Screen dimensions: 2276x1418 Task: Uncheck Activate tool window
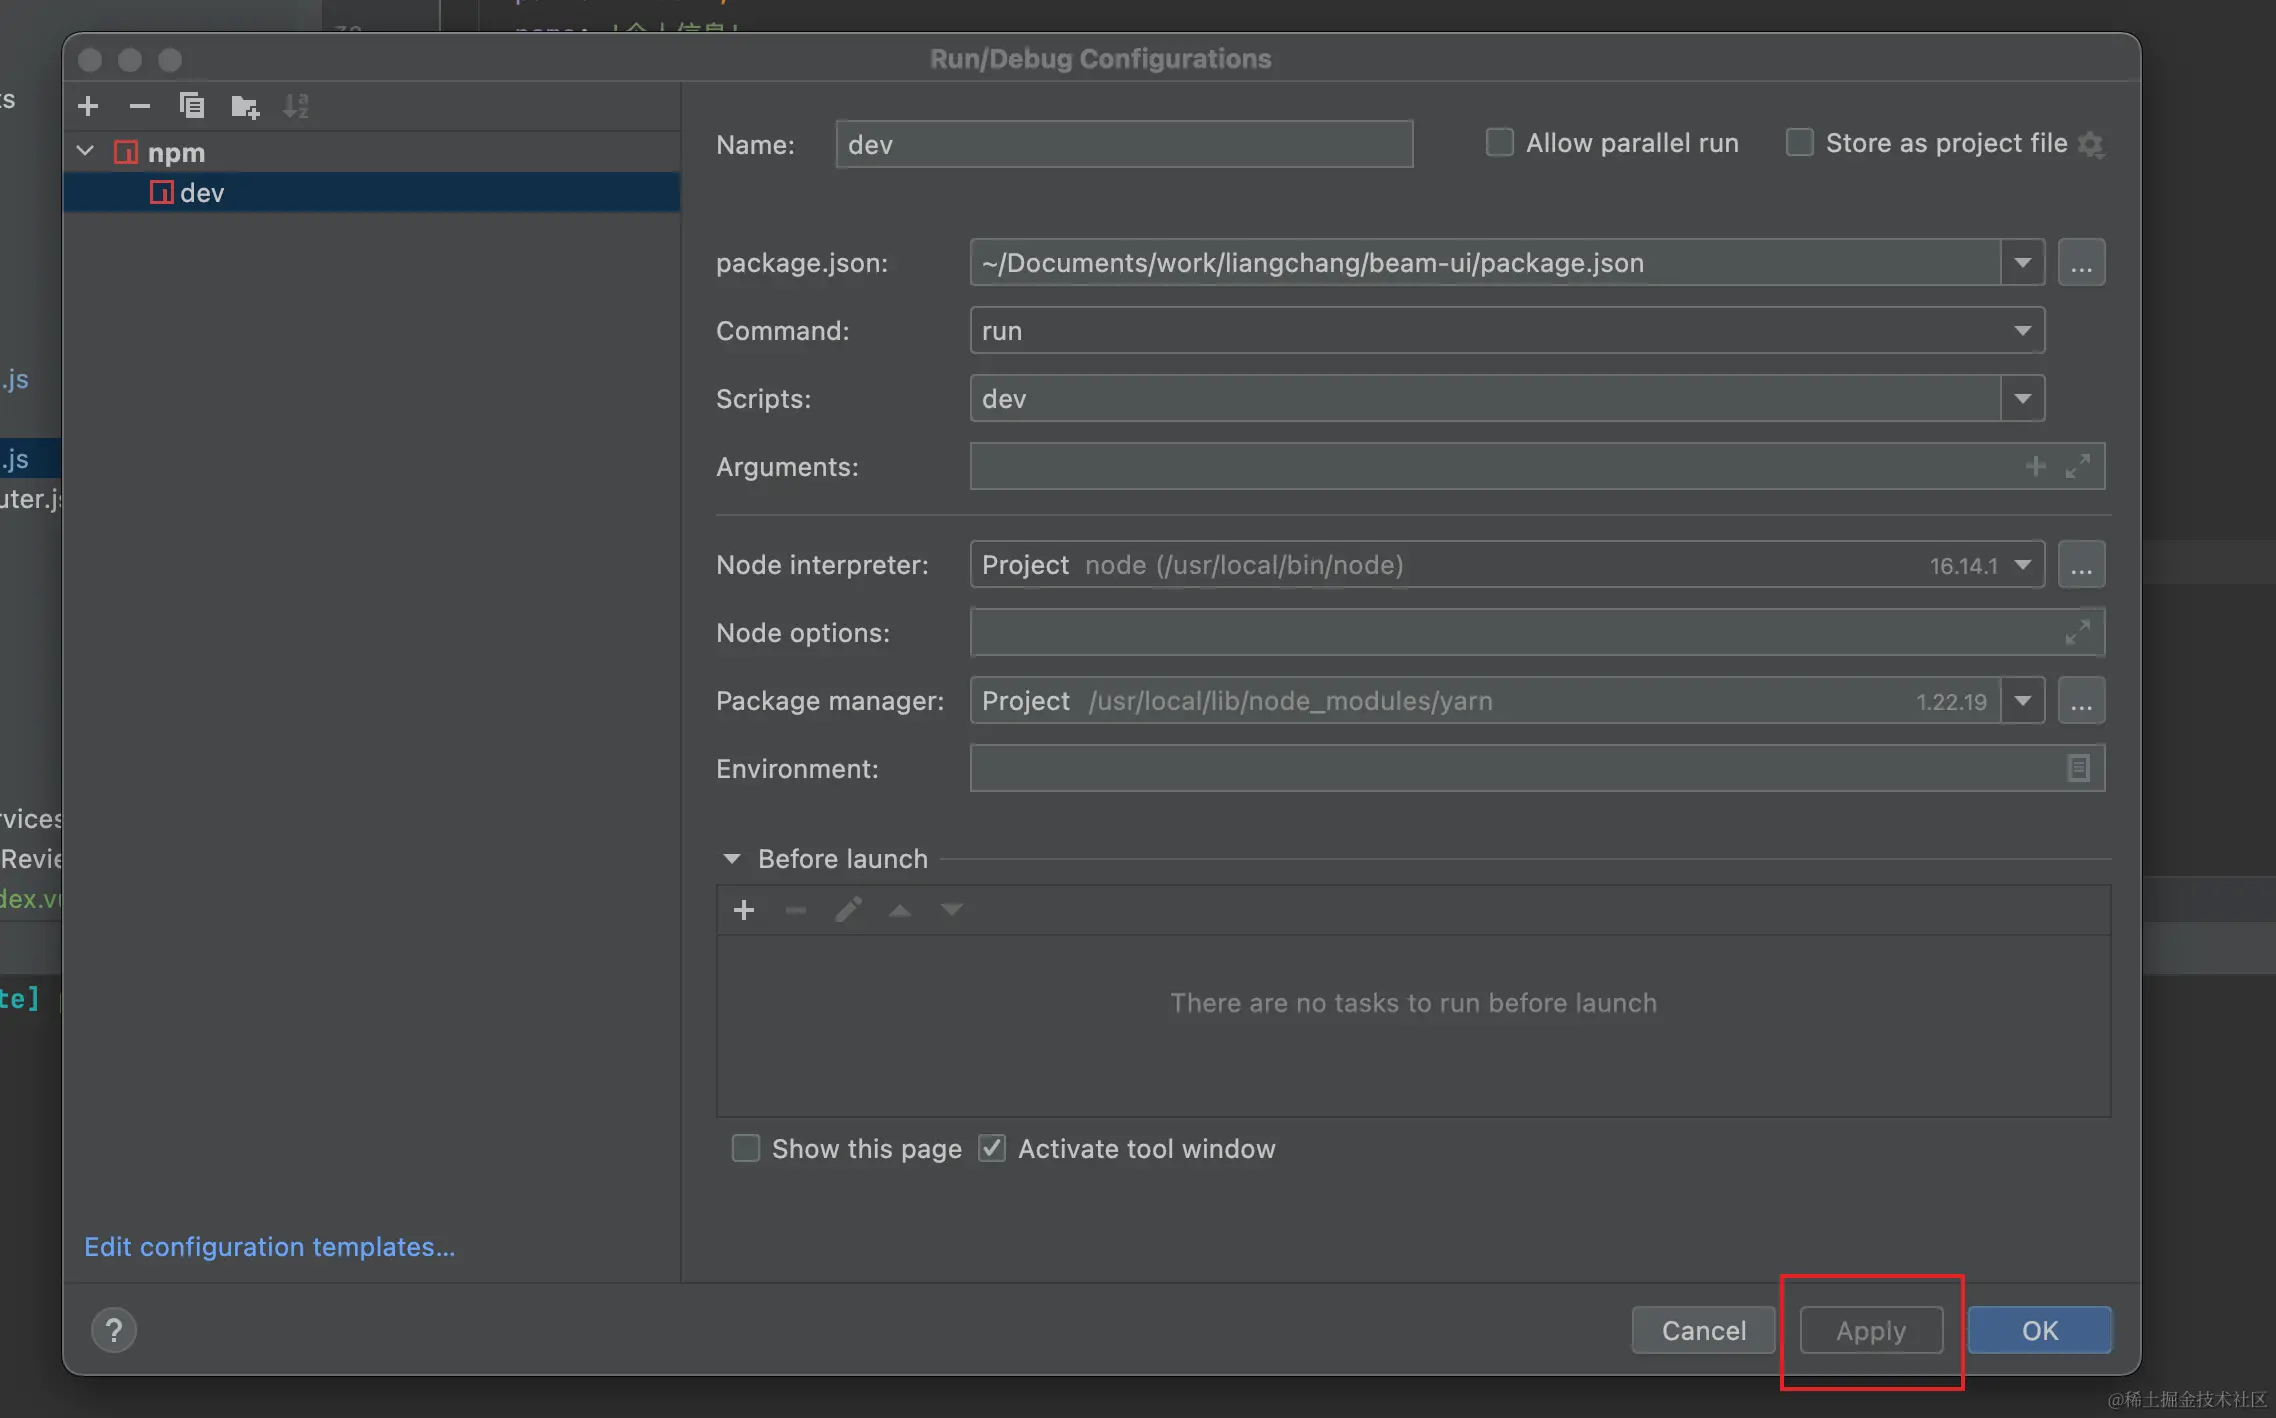point(992,1148)
